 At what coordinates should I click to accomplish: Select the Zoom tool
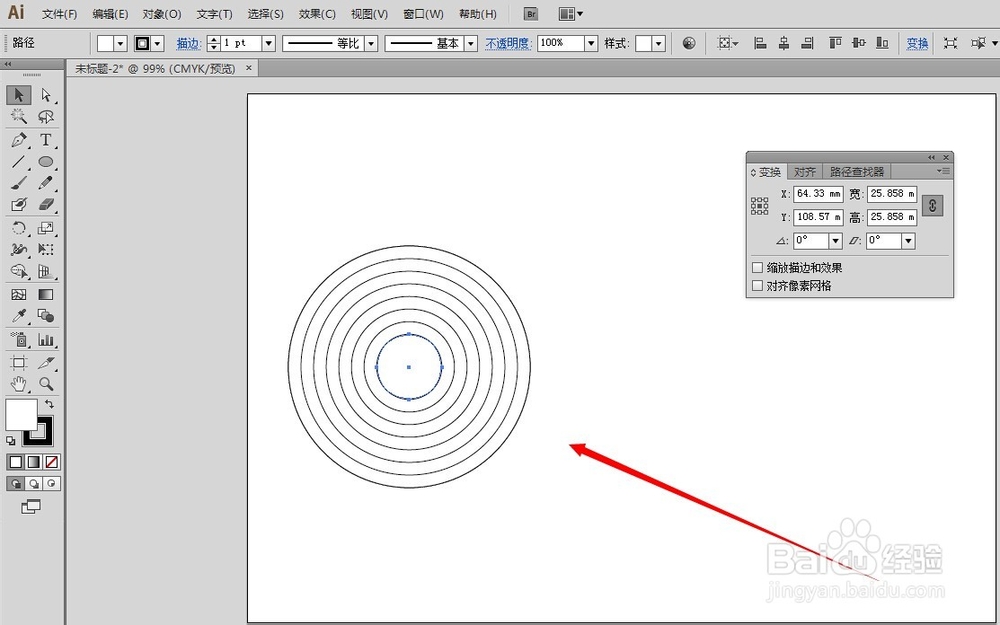45,383
